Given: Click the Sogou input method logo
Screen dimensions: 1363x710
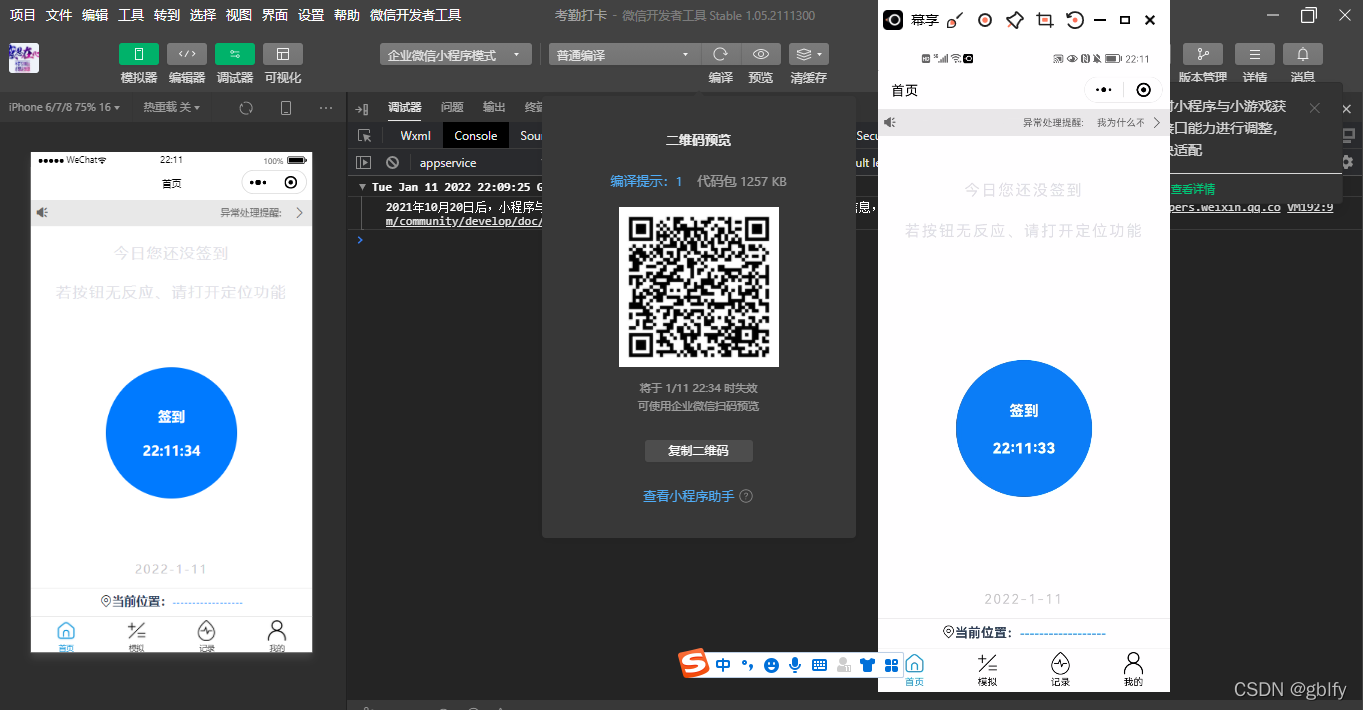Looking at the screenshot, I should 694,664.
